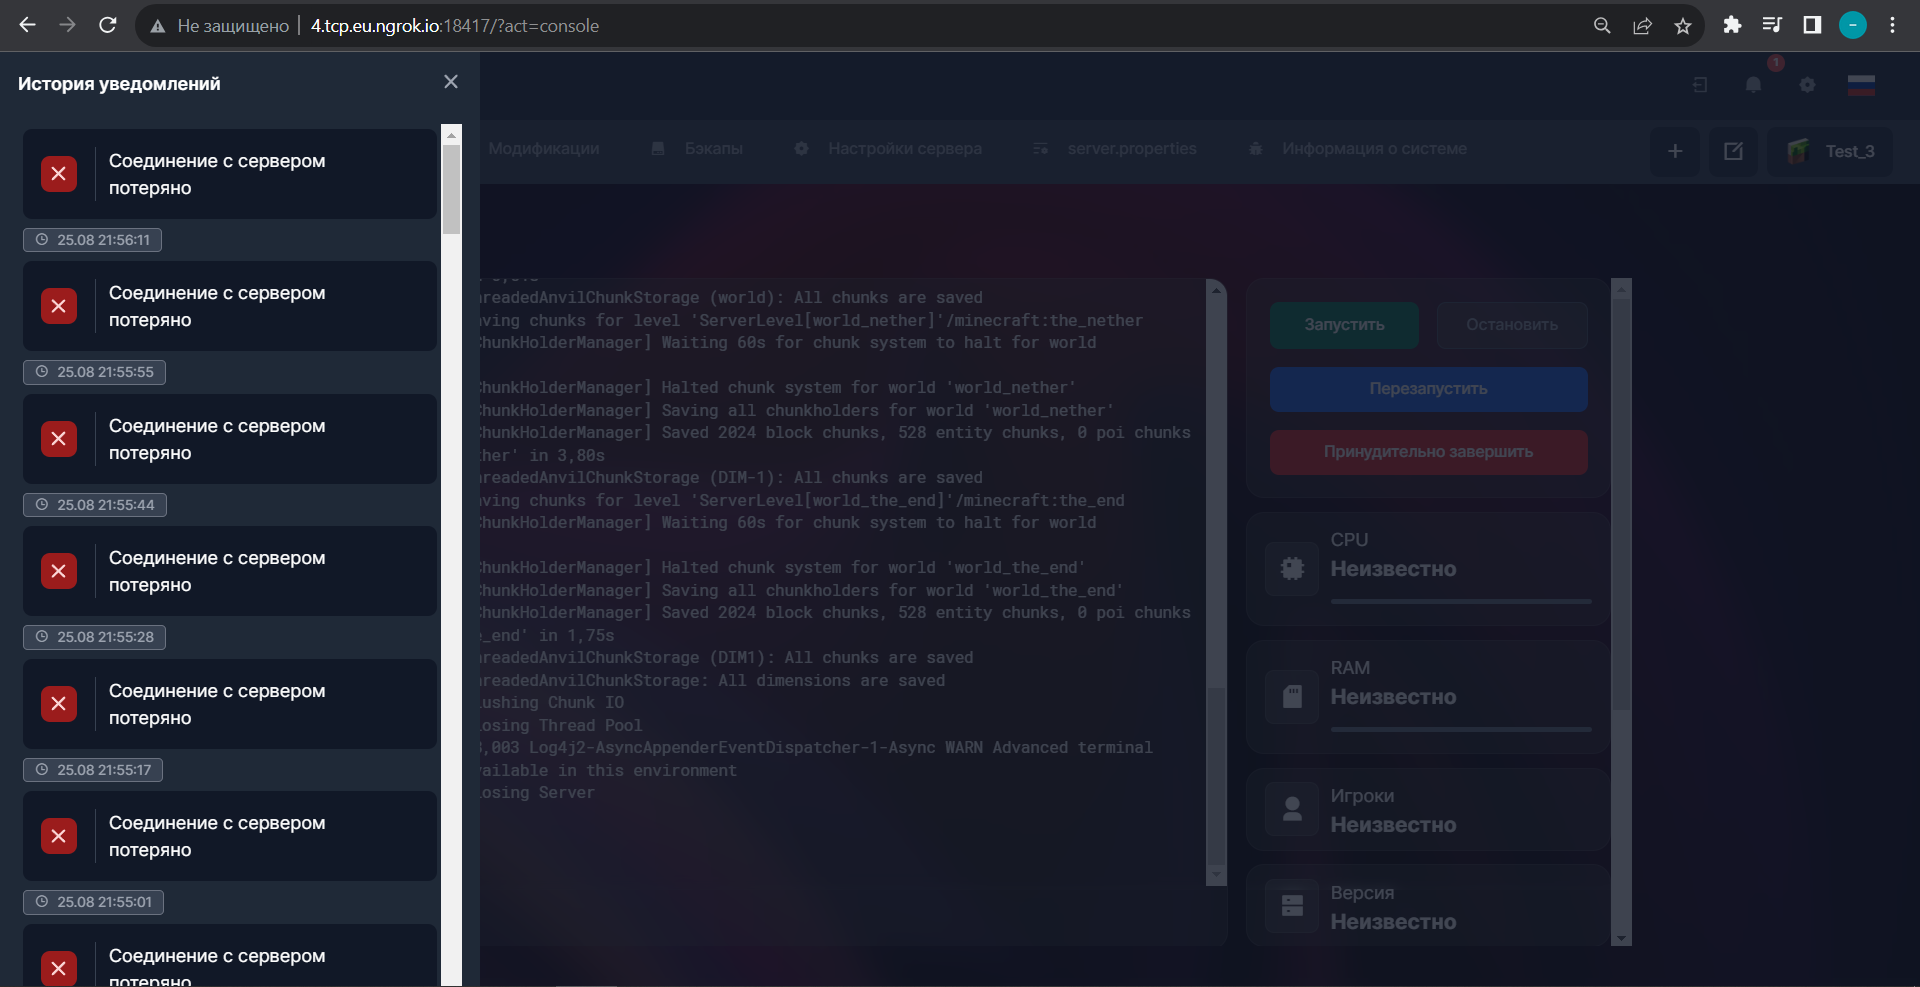Click the CPU gear icon in stats panel
The width and height of the screenshot is (1920, 987).
[x=1290, y=568]
